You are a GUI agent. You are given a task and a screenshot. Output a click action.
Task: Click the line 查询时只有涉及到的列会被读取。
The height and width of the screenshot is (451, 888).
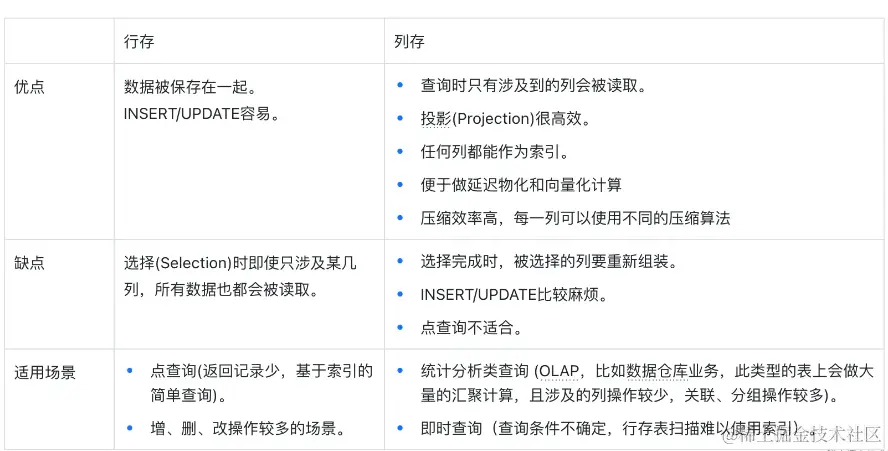tap(533, 86)
